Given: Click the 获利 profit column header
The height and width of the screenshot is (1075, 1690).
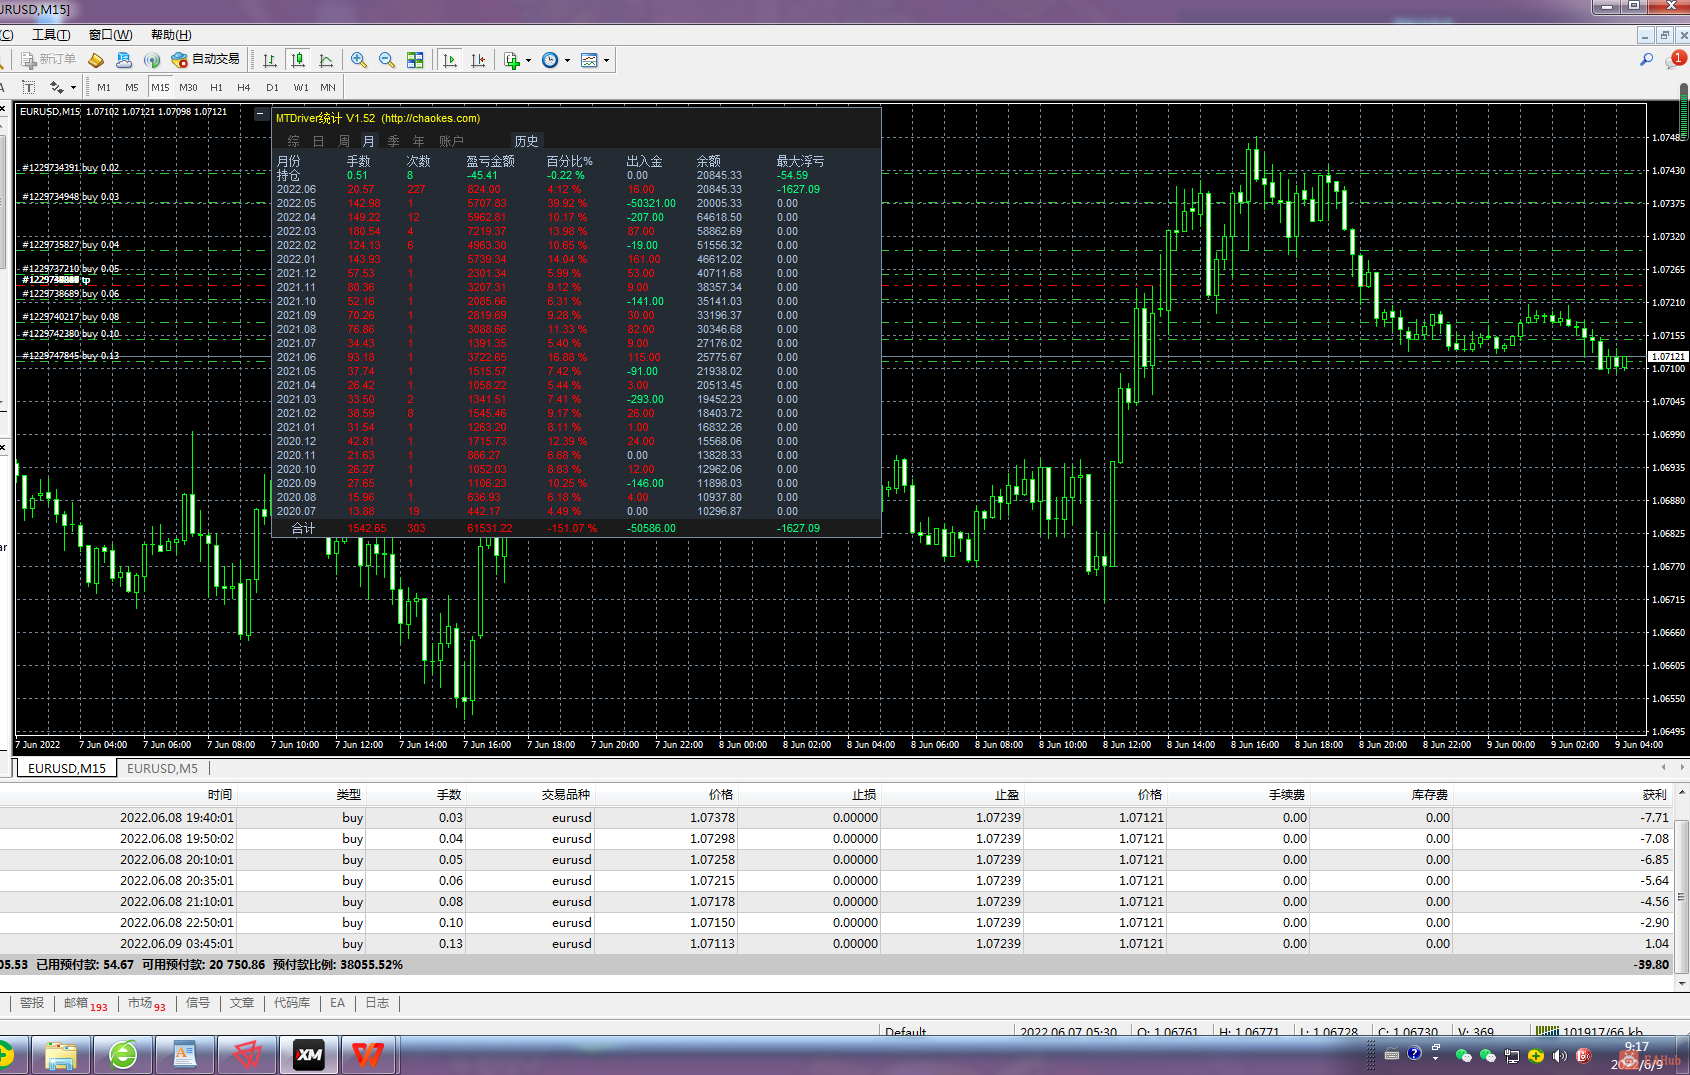Looking at the screenshot, I should (x=1654, y=794).
